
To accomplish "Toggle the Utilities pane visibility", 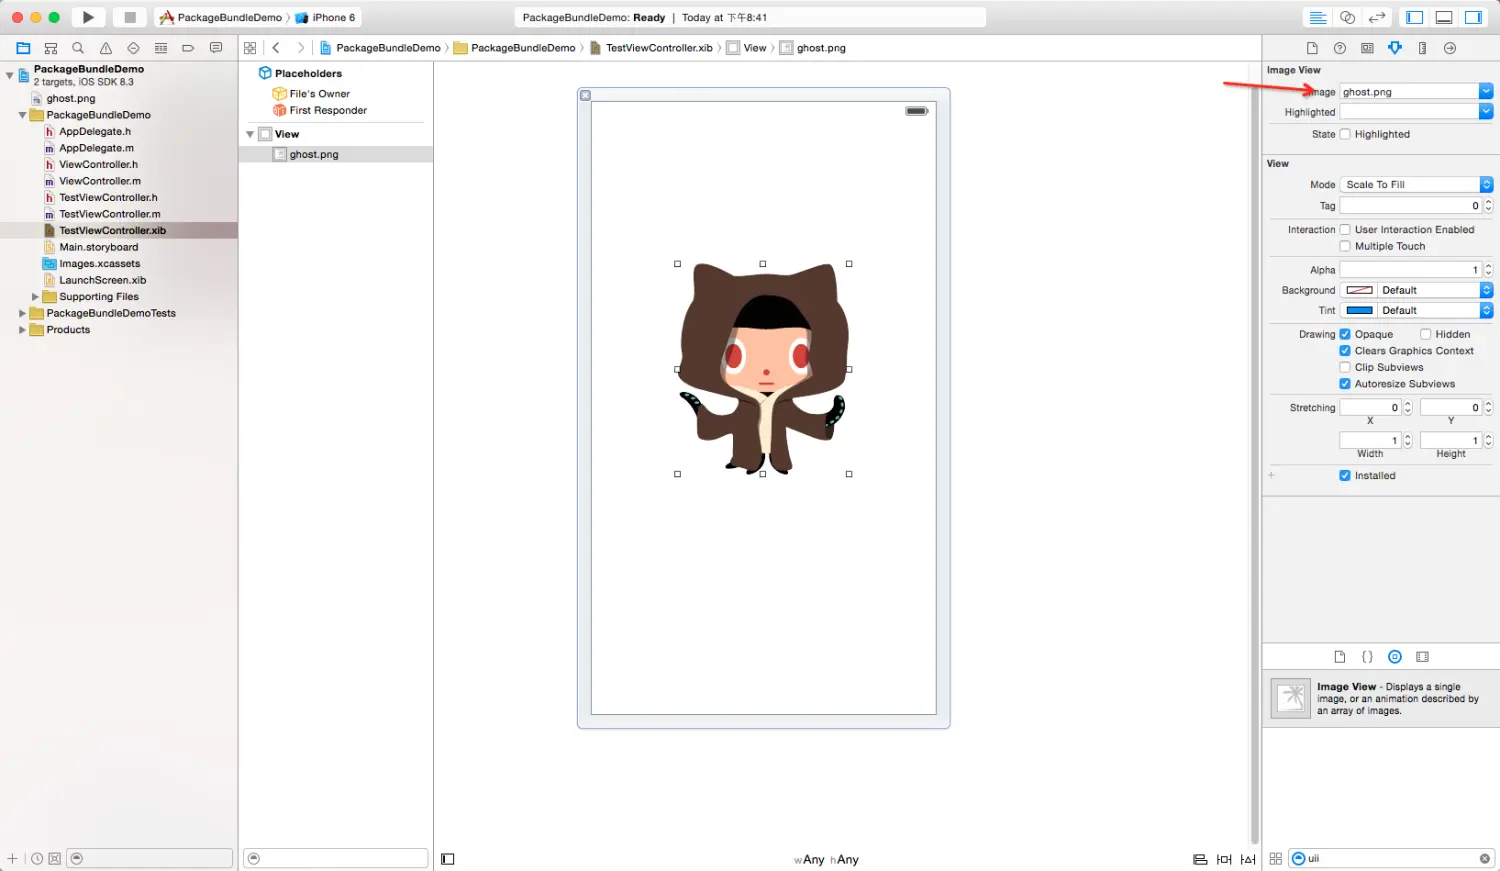I will point(1473,17).
